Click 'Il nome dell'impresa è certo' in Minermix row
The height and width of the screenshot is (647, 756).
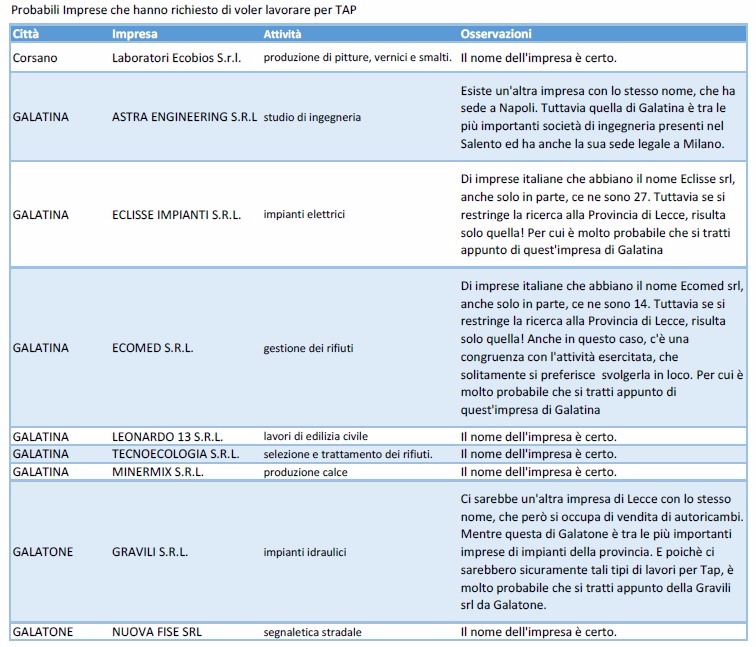point(539,472)
